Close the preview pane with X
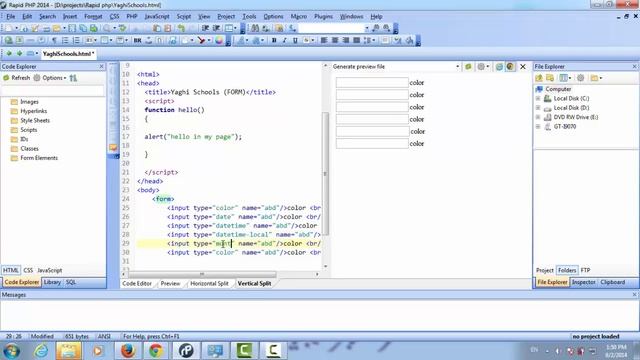 [522, 67]
